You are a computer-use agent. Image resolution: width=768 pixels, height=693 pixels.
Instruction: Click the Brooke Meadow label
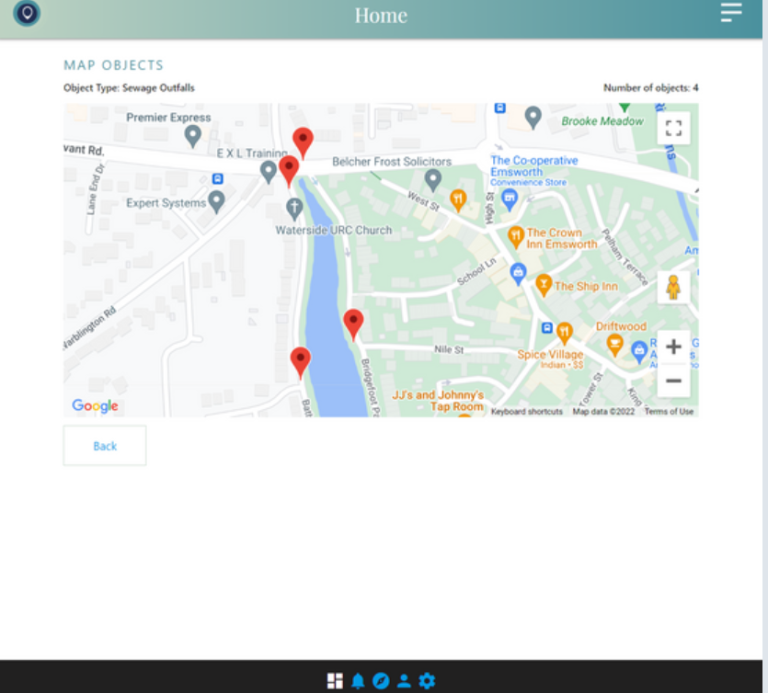602,121
